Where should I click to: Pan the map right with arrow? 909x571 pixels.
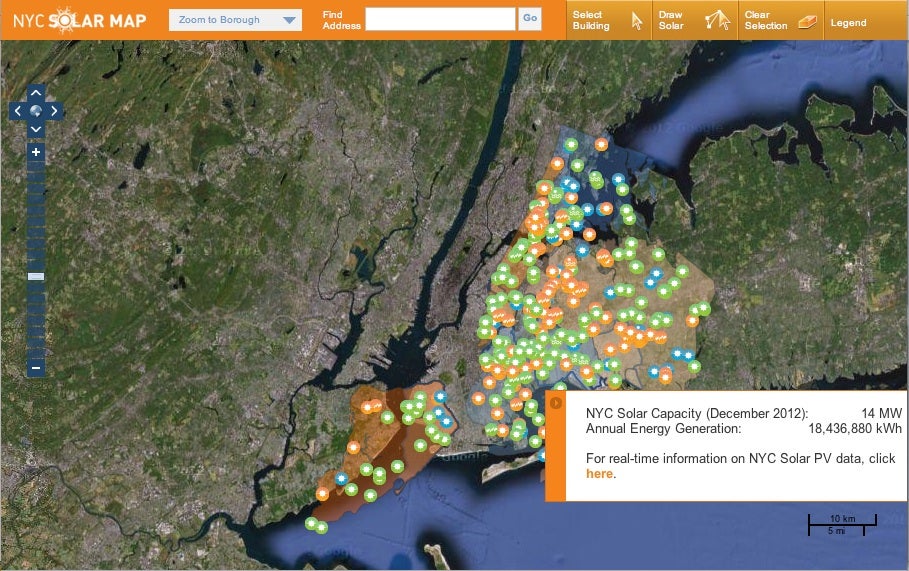[x=54, y=111]
